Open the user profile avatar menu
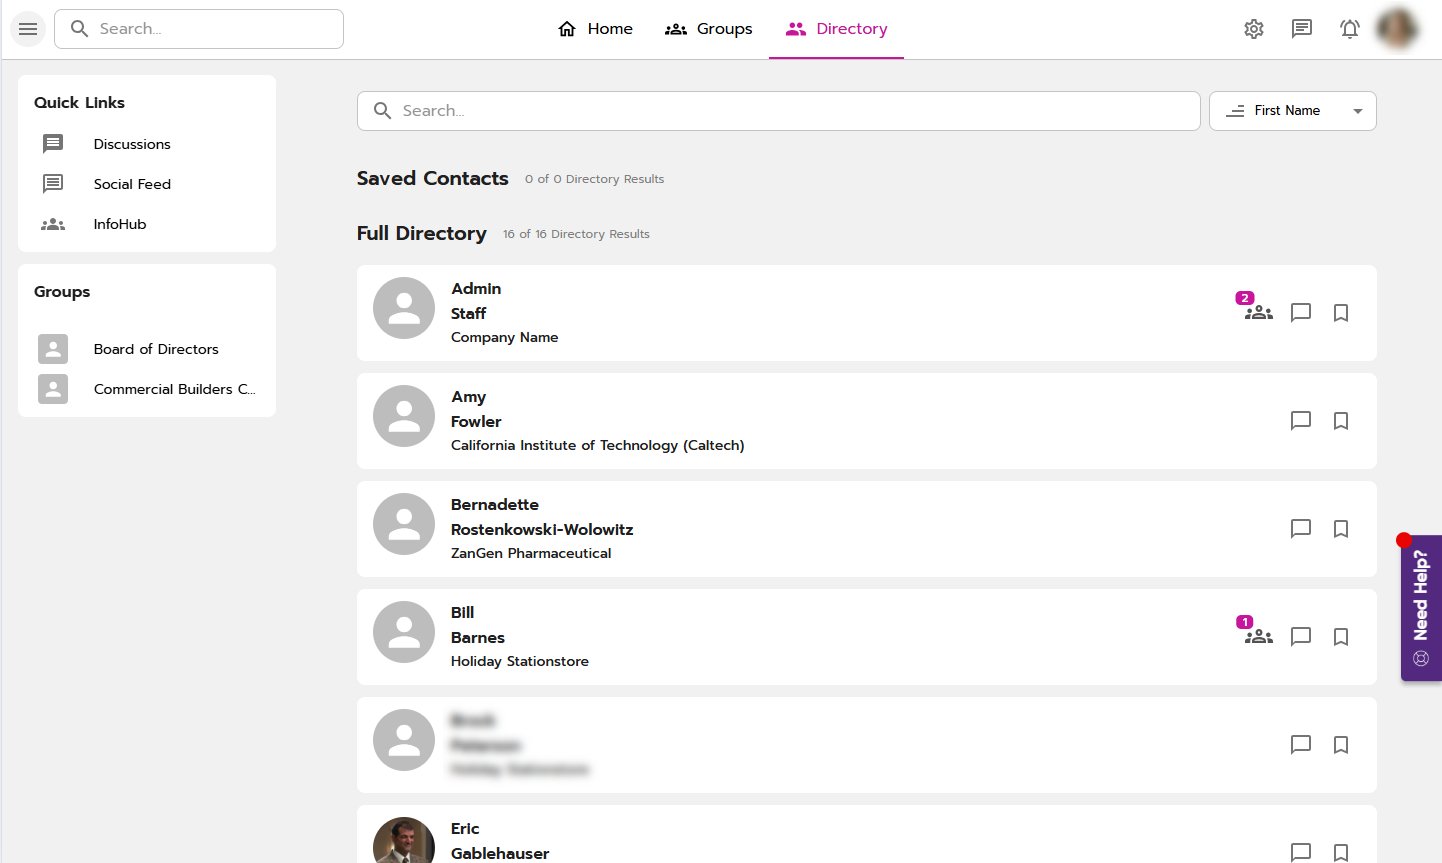The width and height of the screenshot is (1442, 863). (1397, 29)
